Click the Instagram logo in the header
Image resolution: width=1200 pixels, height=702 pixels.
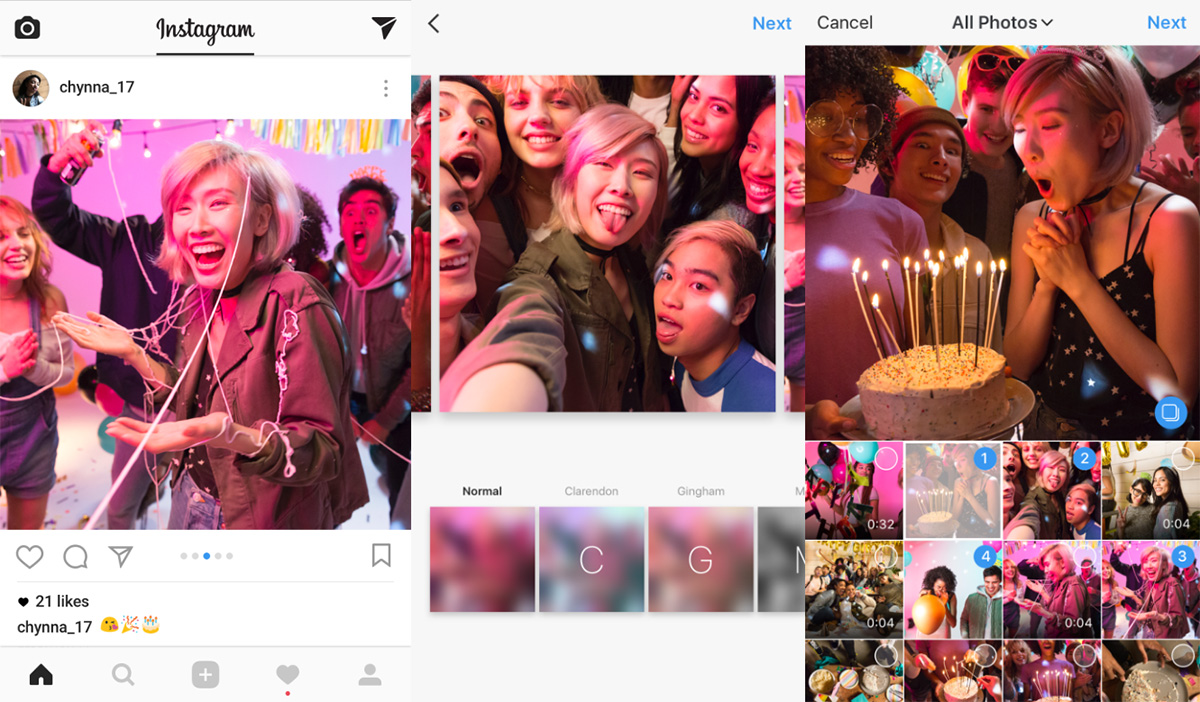[x=205, y=30]
